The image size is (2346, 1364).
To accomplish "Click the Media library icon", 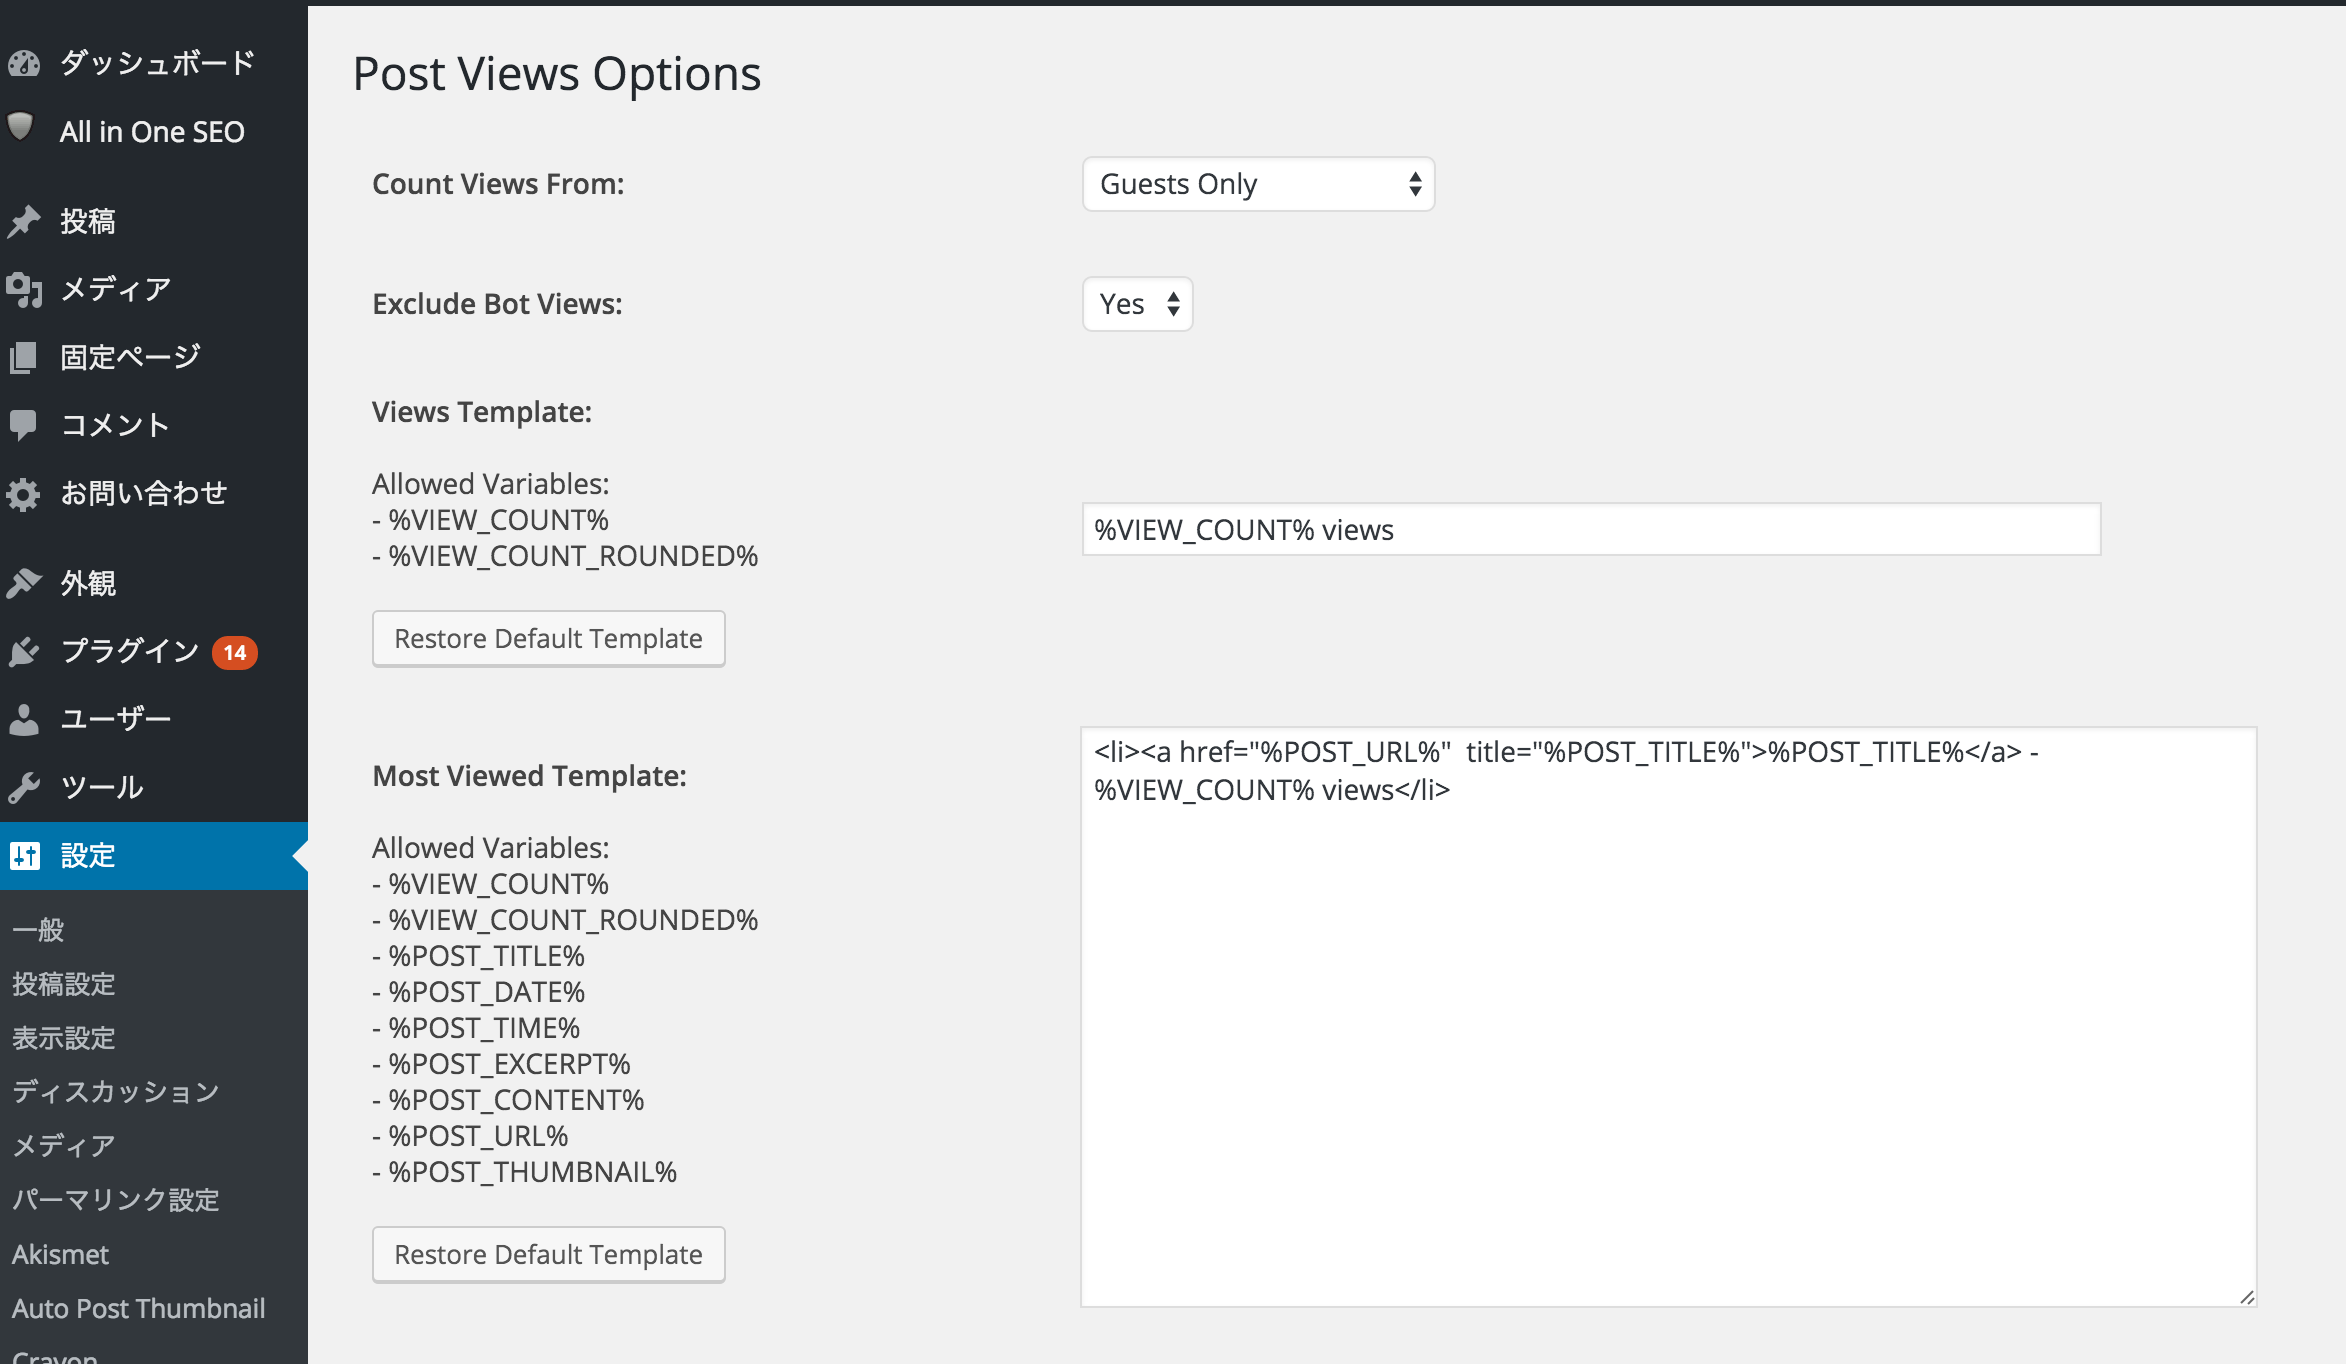I will point(24,290).
